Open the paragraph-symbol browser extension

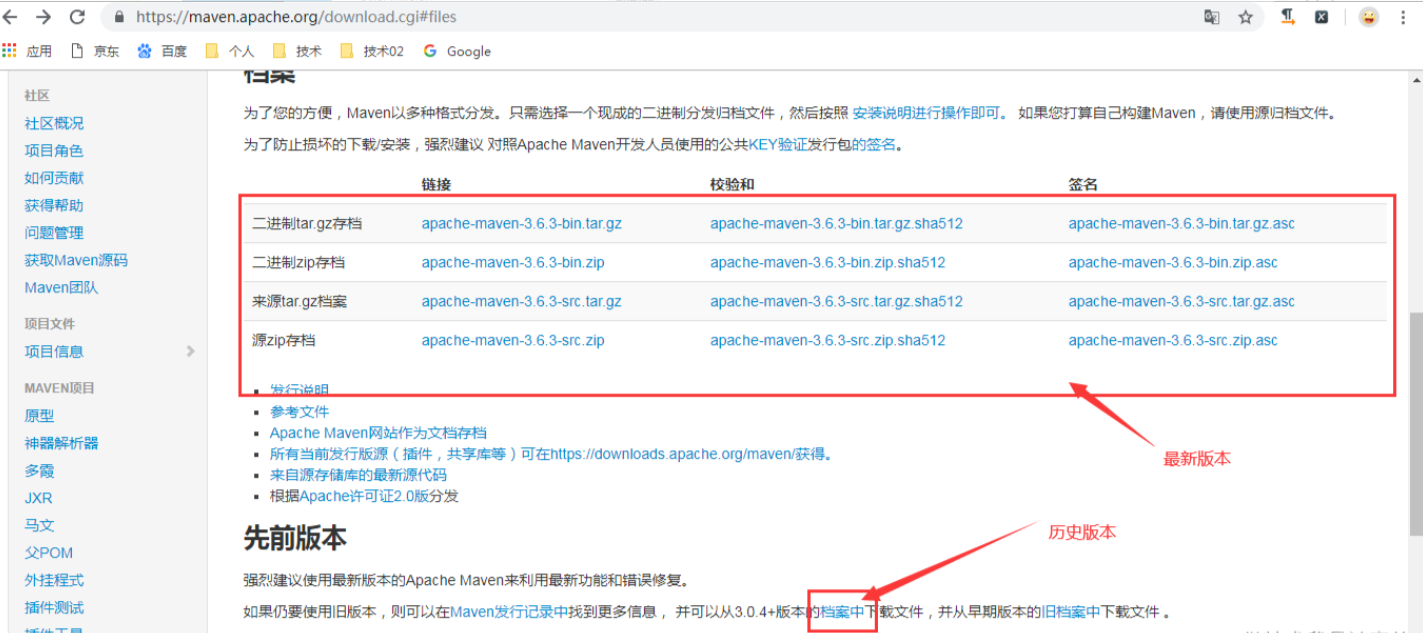1289,17
